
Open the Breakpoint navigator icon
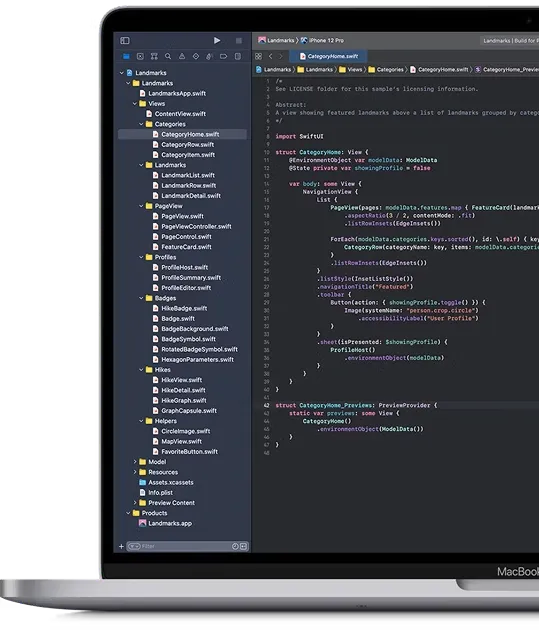(223, 57)
